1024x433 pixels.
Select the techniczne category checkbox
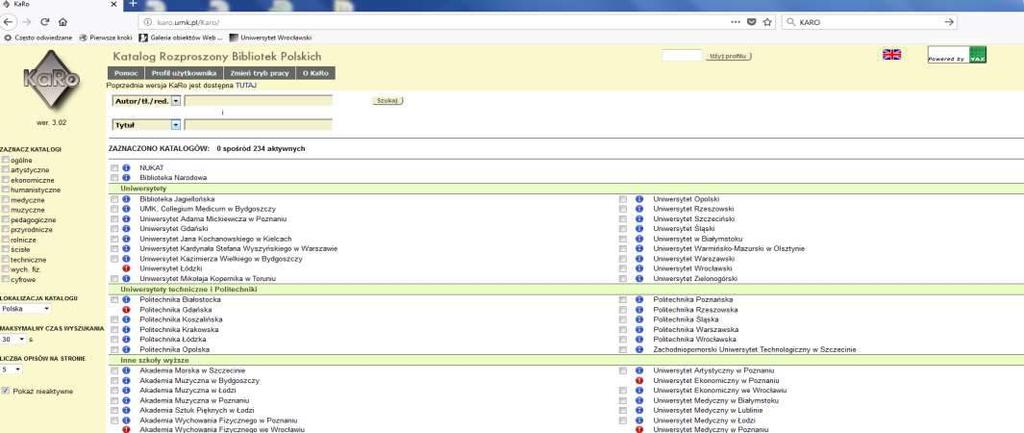point(5,259)
